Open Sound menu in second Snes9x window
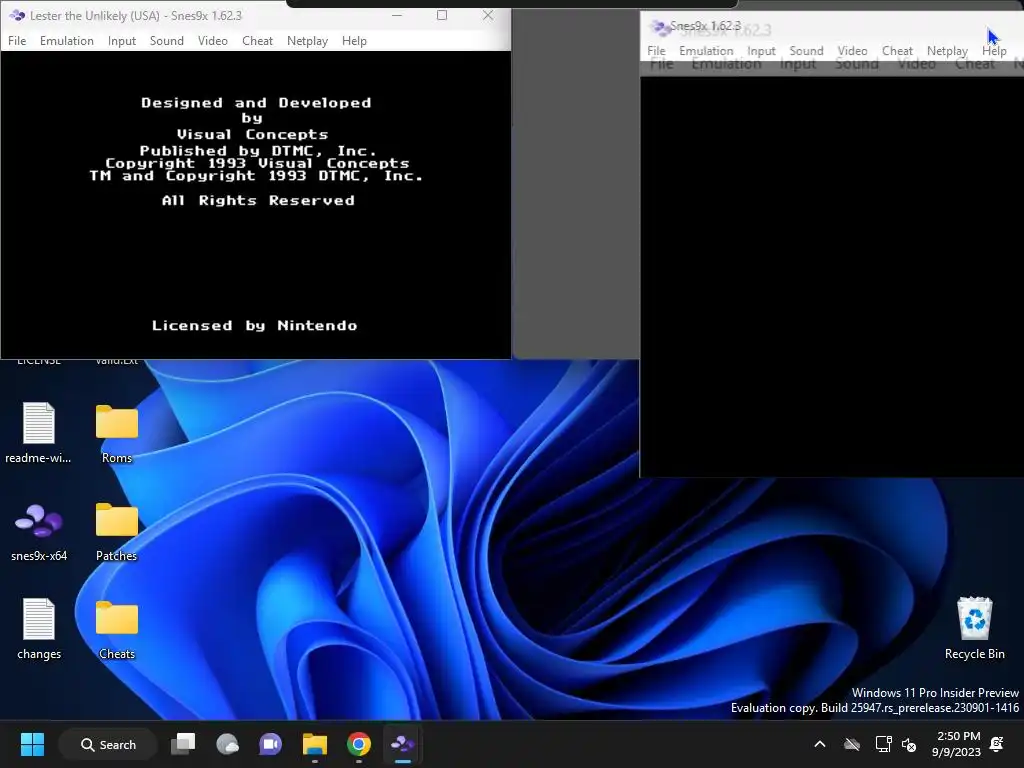This screenshot has width=1024, height=768. 806,51
